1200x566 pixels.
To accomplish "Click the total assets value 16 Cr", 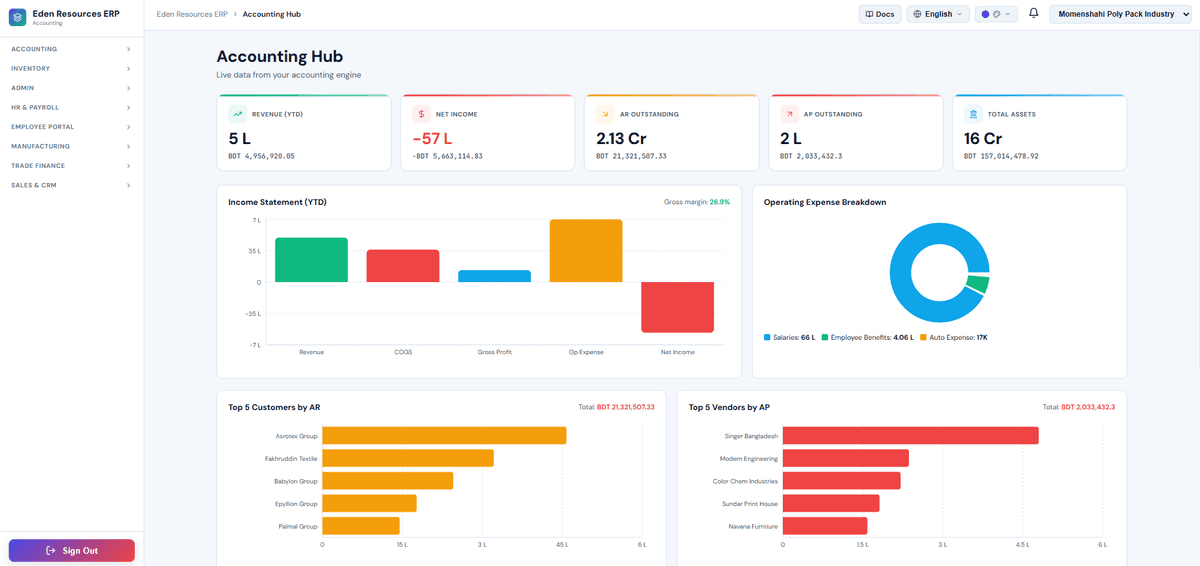I will click(x=983, y=139).
